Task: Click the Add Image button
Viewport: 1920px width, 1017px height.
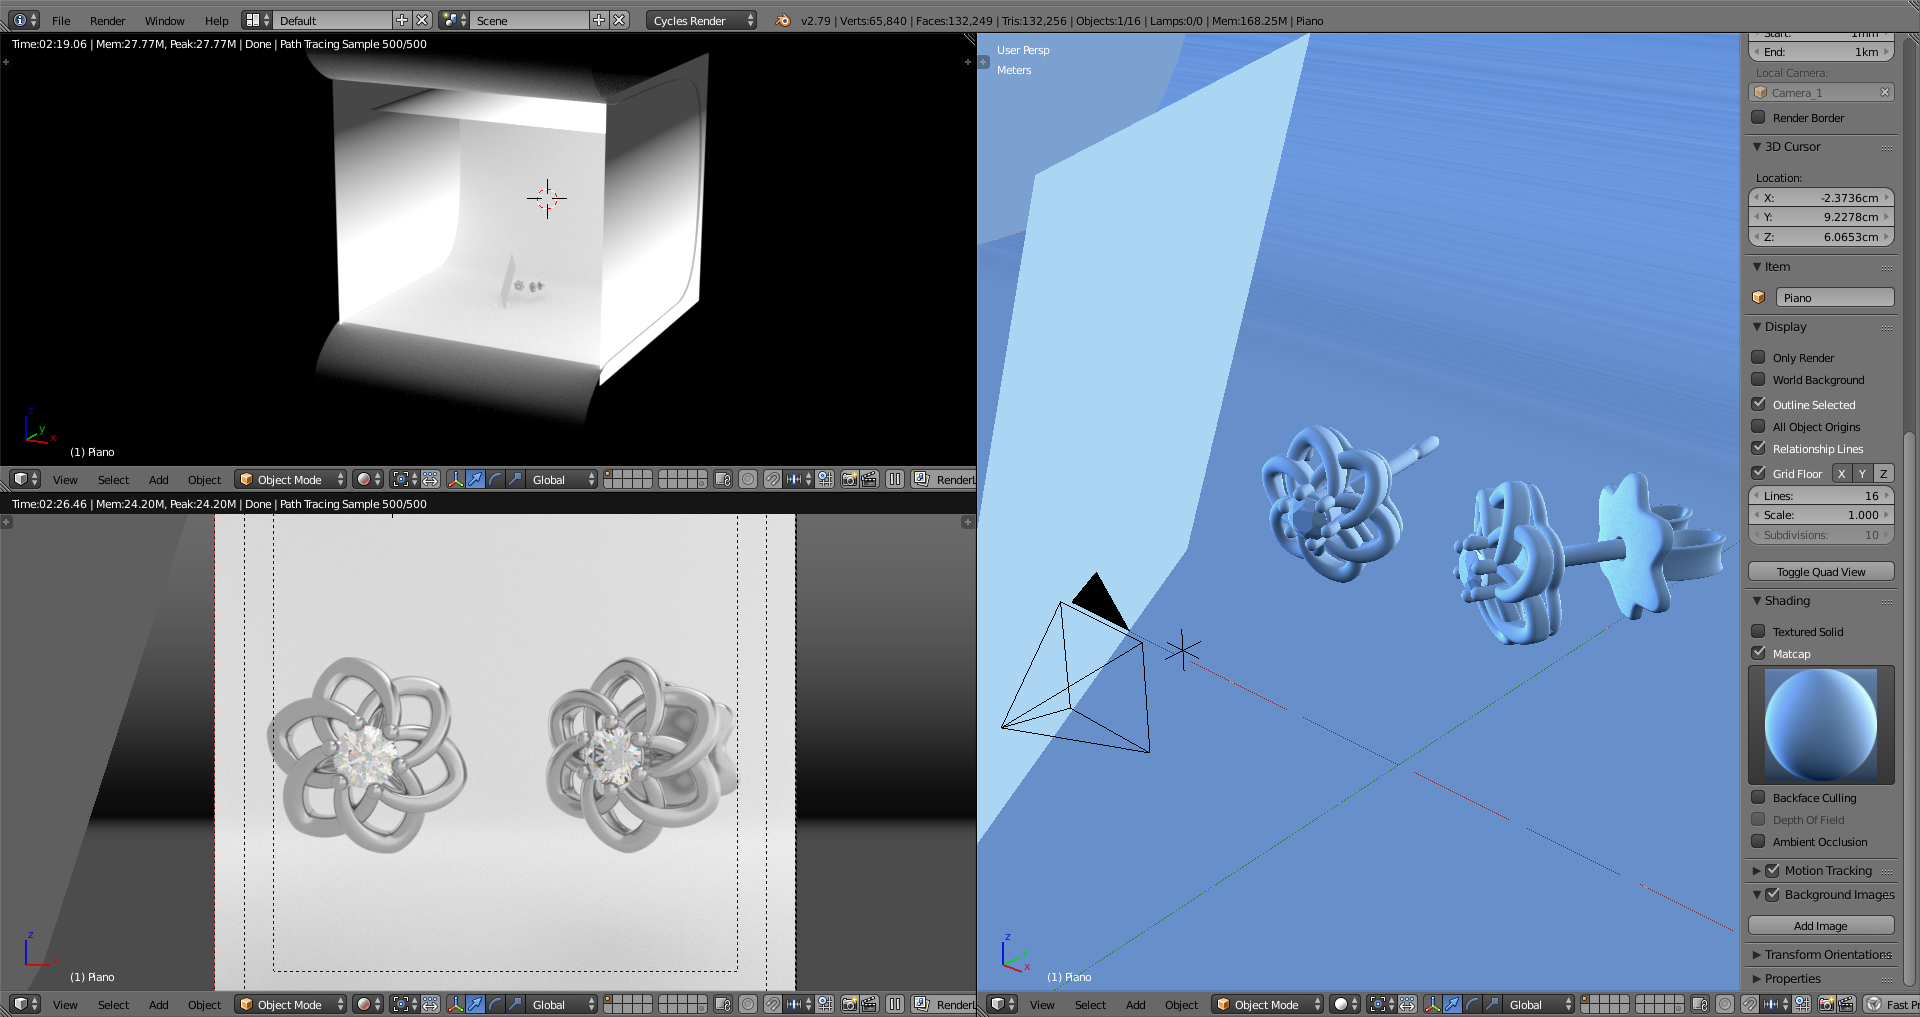Action: point(1821,925)
